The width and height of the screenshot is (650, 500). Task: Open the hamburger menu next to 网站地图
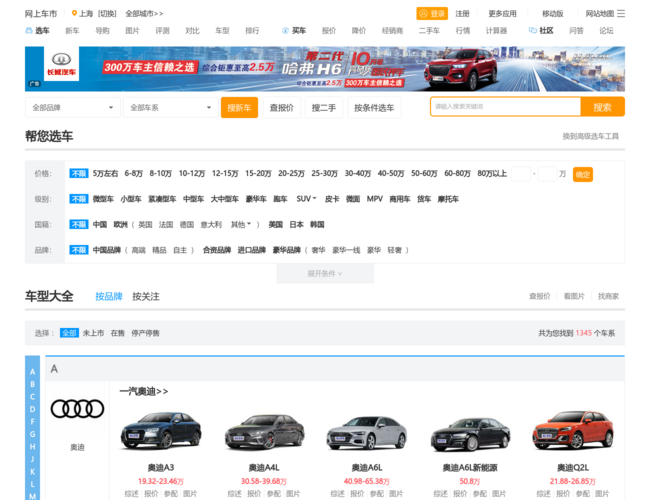point(621,14)
